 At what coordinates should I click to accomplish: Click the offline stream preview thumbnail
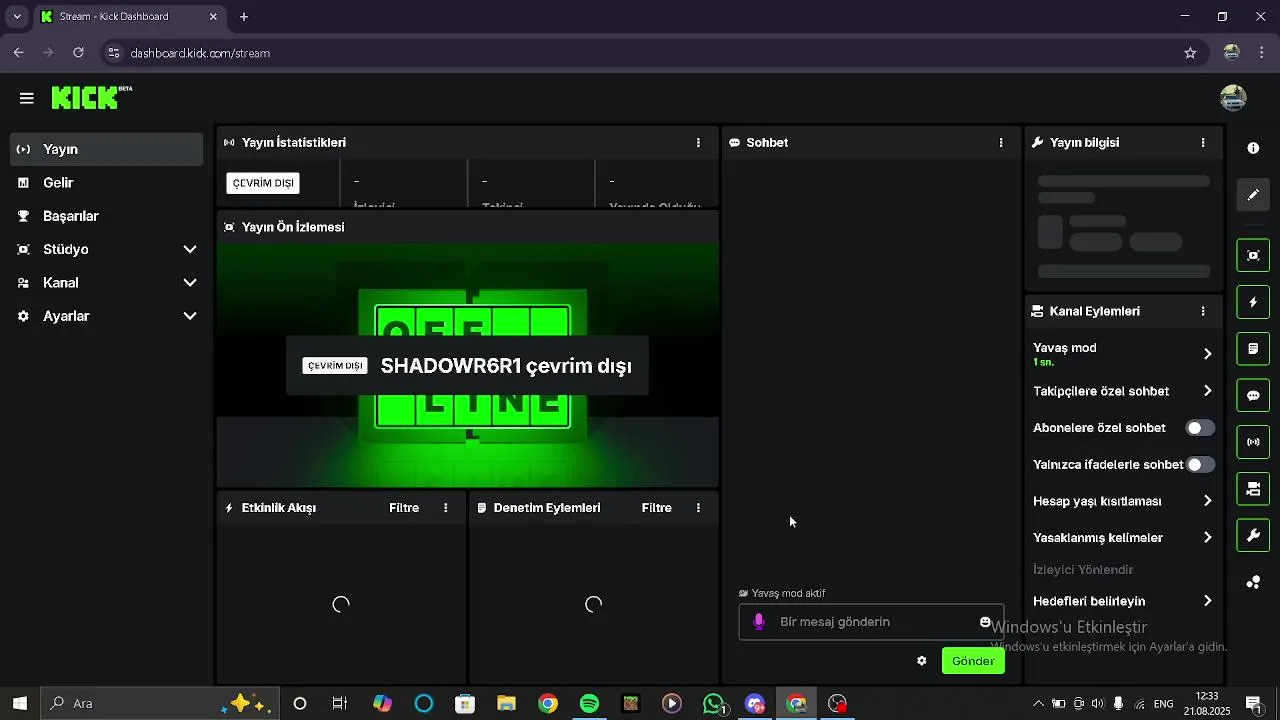point(468,365)
